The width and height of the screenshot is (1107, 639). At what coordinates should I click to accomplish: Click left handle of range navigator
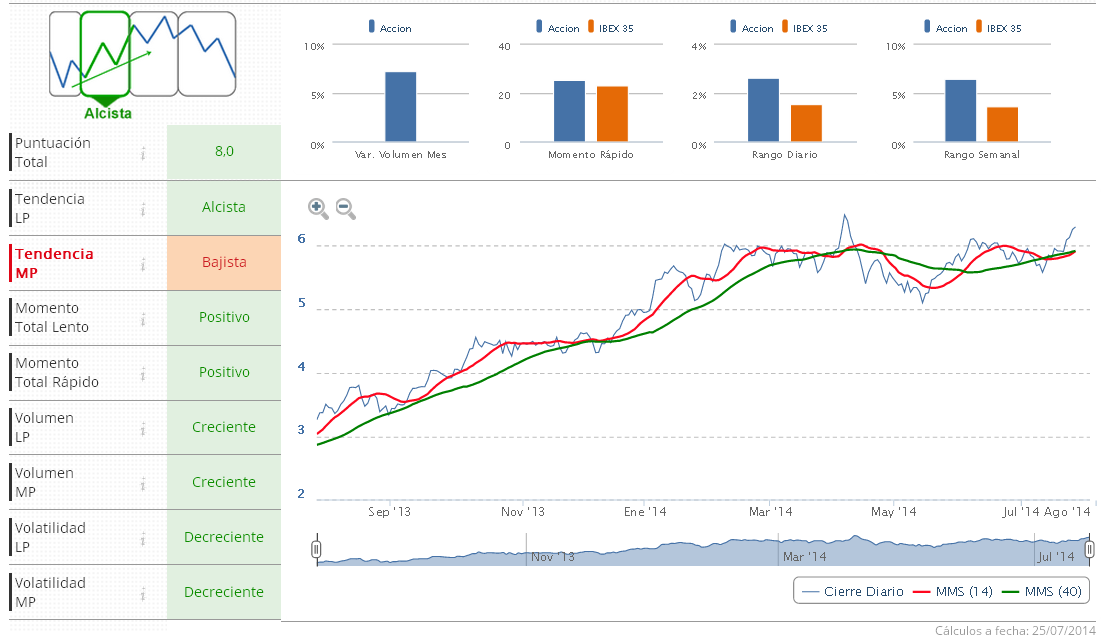[316, 549]
